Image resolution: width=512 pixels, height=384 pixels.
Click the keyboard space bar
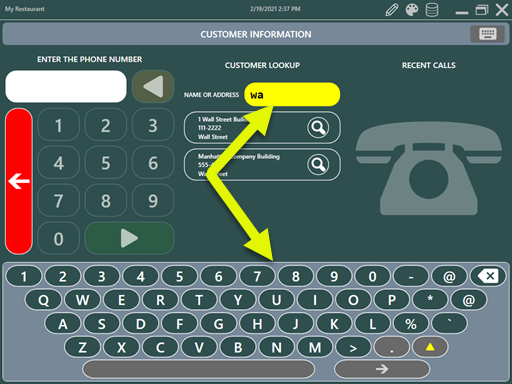tap(199, 369)
